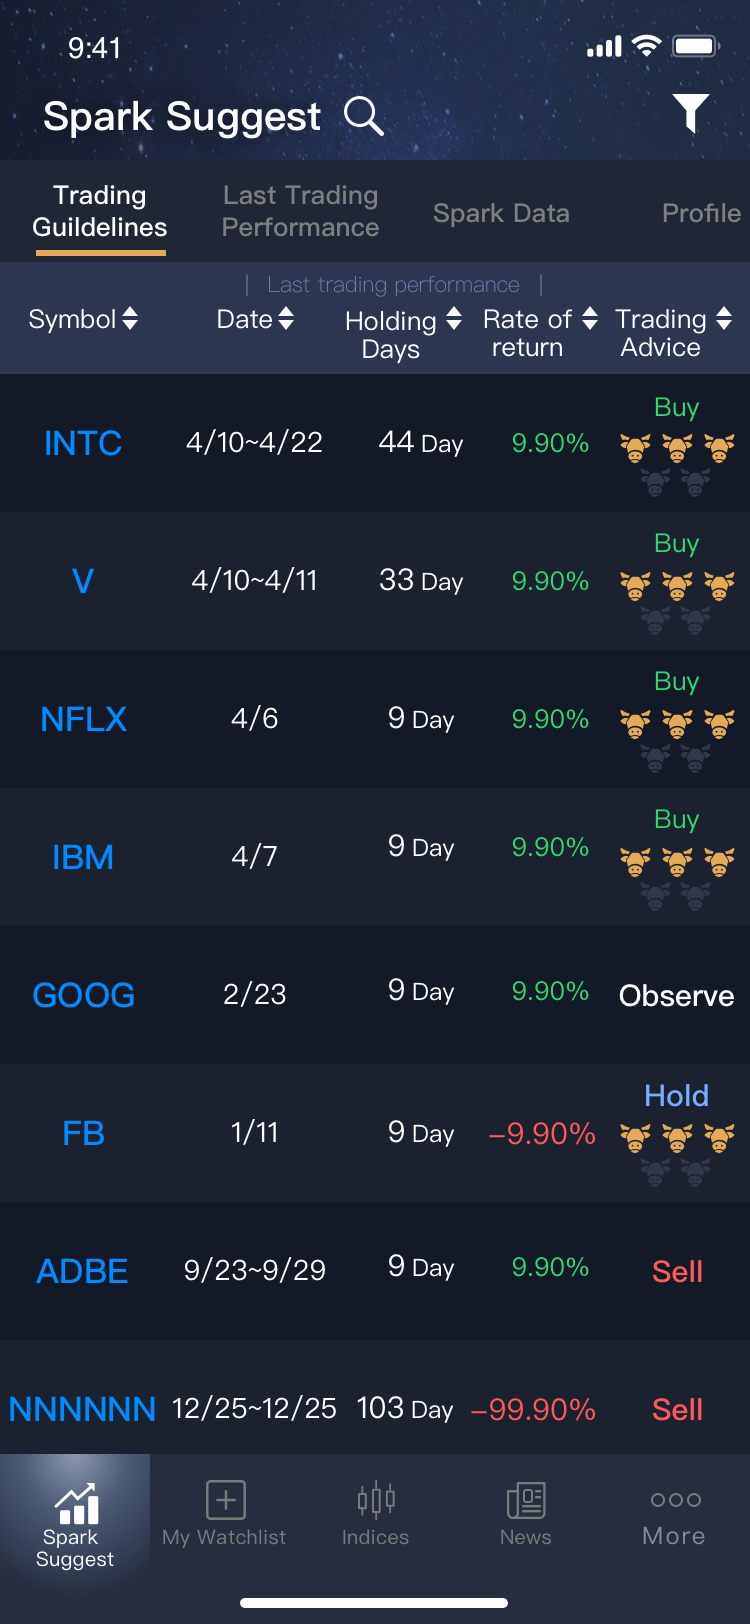Toggle Holding Days sort arrows
The image size is (750, 1624).
tap(454, 319)
